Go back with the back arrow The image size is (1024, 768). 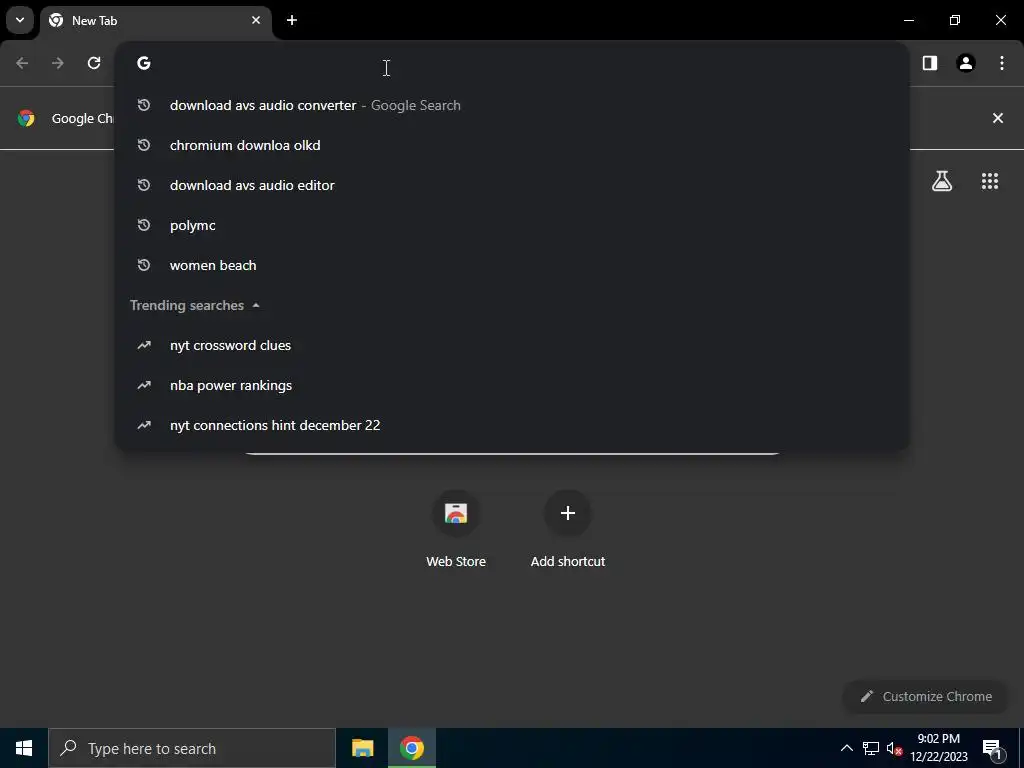click(x=22, y=63)
